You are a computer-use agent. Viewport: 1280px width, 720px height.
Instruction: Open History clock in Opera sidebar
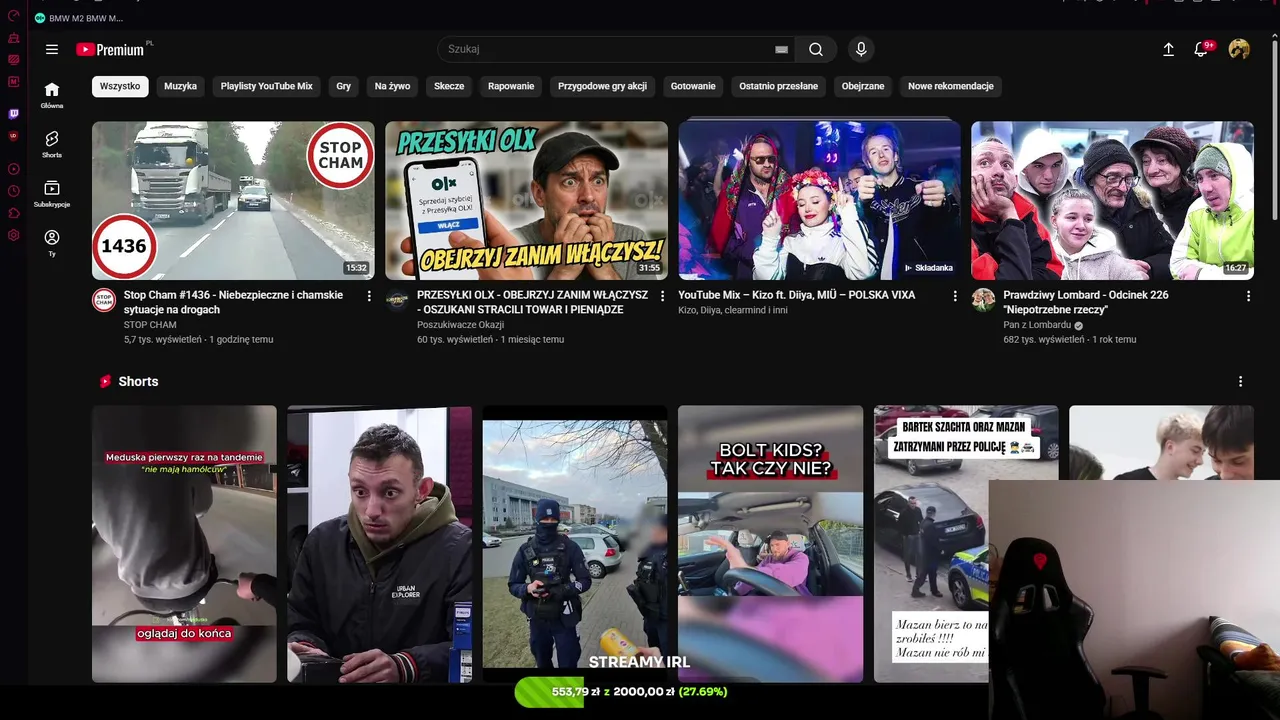pyautogui.click(x=14, y=191)
